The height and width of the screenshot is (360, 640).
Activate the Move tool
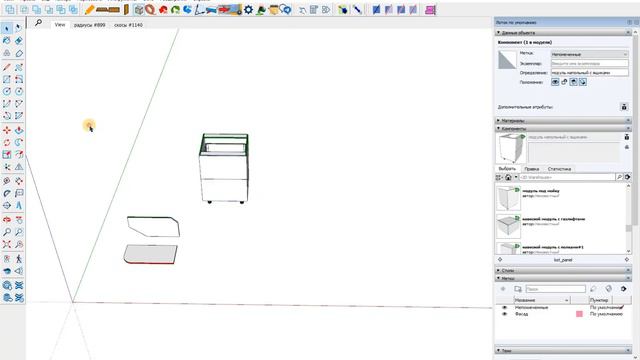click(7, 130)
